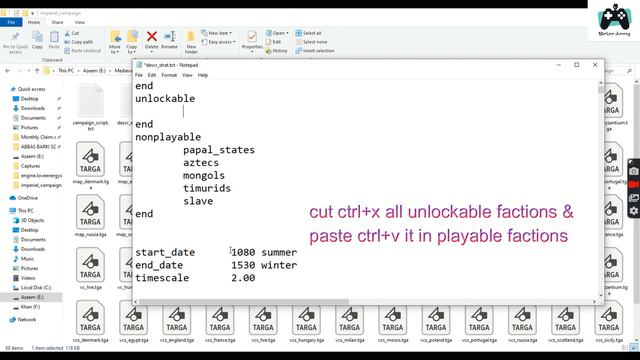Click the Rename icon
640x360 pixels.
click(x=169, y=36)
